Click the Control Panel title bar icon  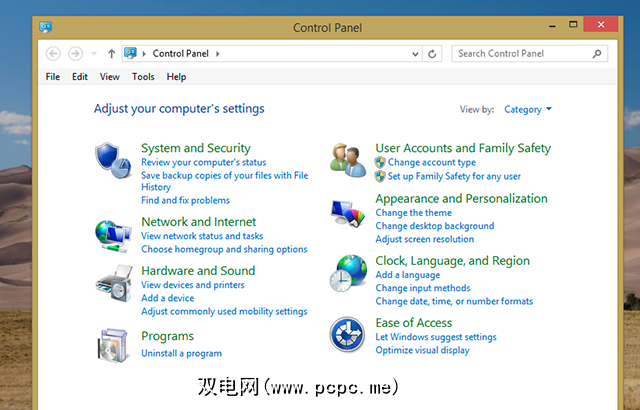45,27
